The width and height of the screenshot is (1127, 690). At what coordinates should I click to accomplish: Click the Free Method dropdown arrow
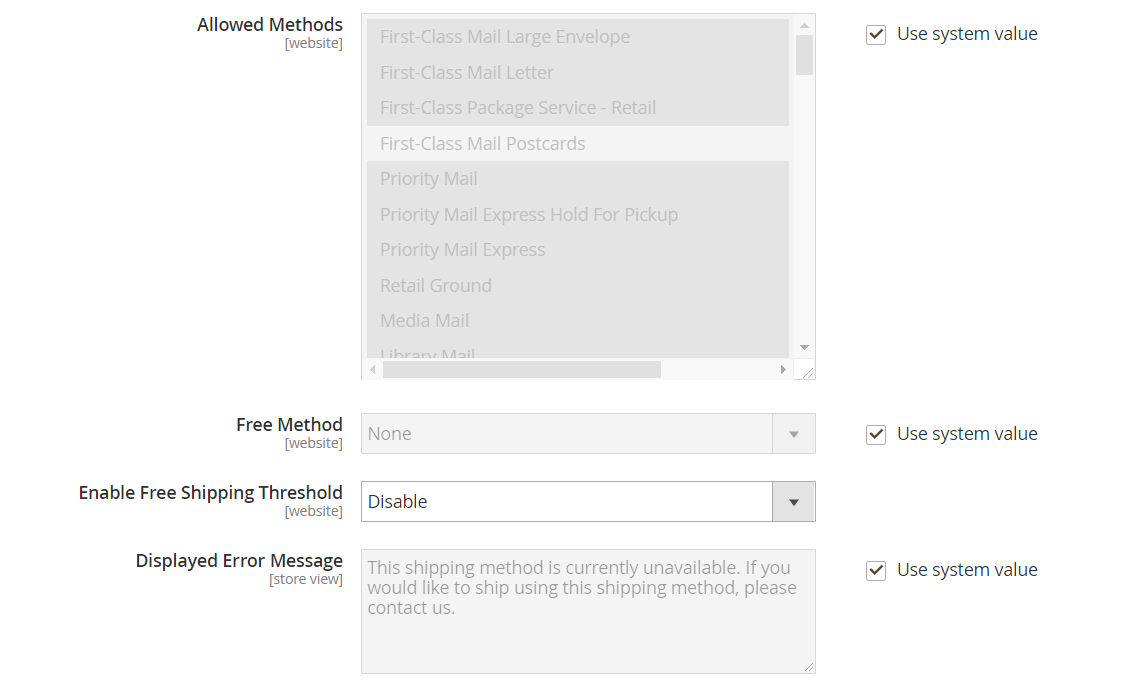coord(794,434)
